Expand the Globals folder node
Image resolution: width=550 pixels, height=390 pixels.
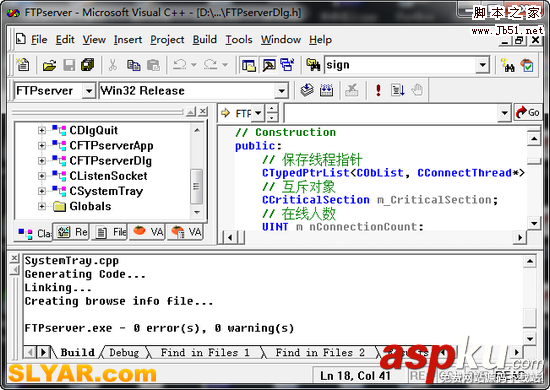(x=41, y=206)
